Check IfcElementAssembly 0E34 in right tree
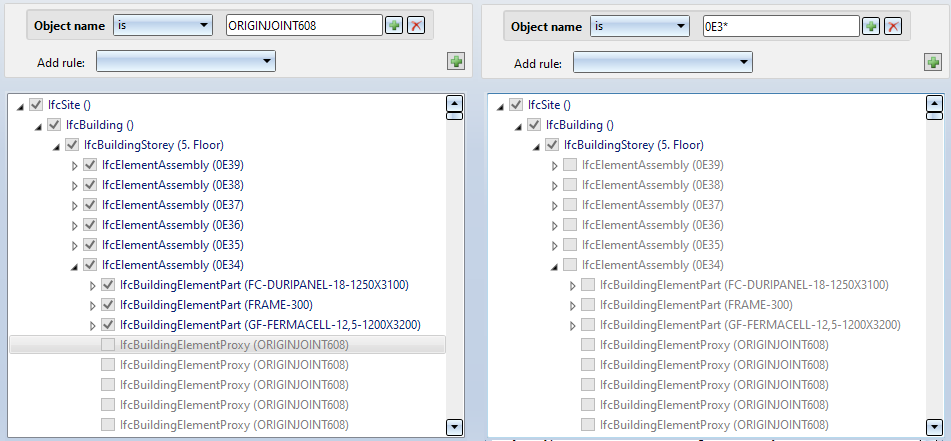This screenshot has height=441, width=951. 570,265
